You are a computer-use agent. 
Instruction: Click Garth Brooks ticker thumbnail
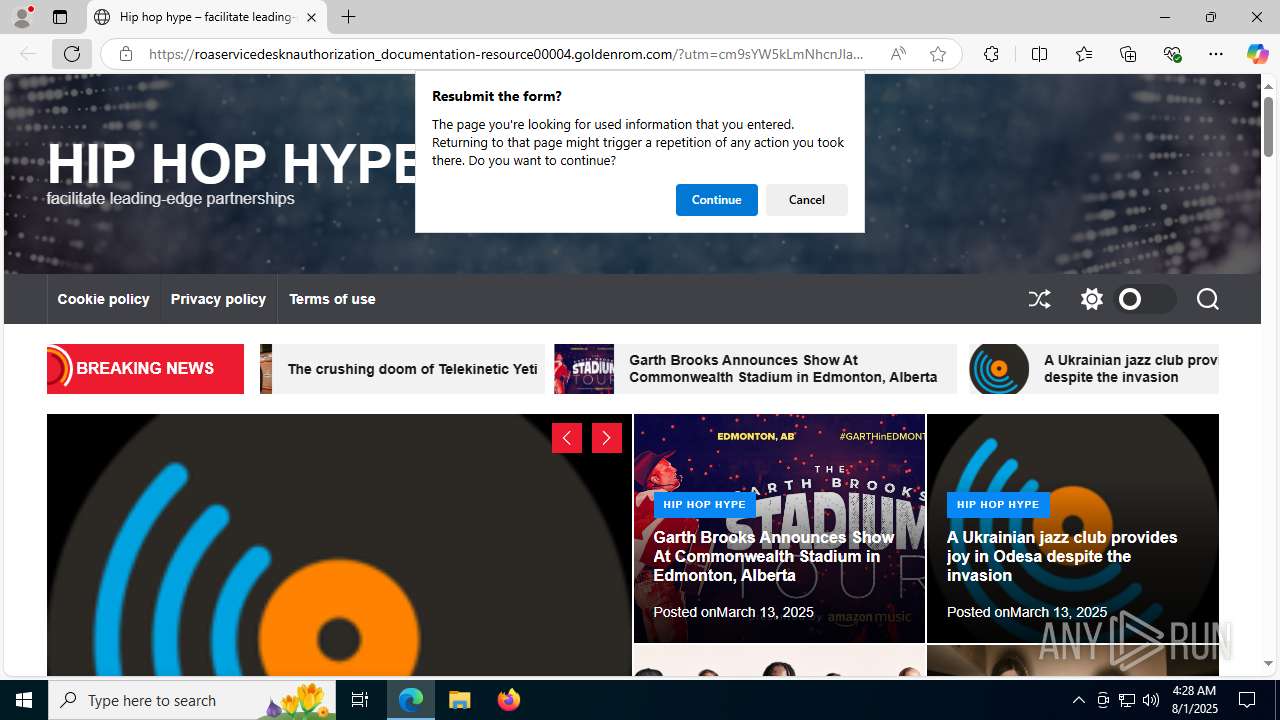click(584, 369)
